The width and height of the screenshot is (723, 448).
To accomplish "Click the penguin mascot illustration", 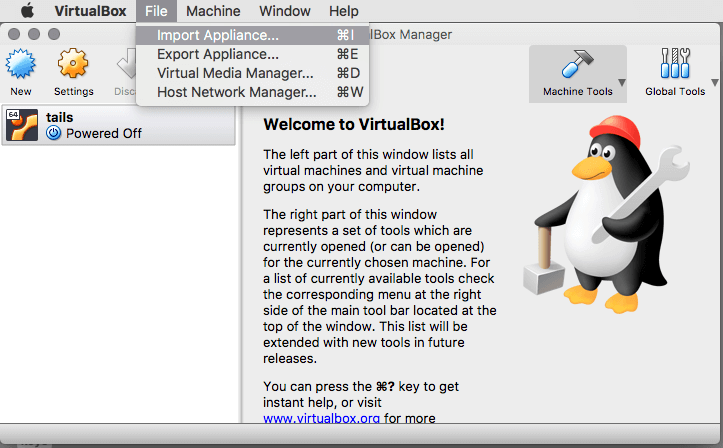I will (x=607, y=214).
